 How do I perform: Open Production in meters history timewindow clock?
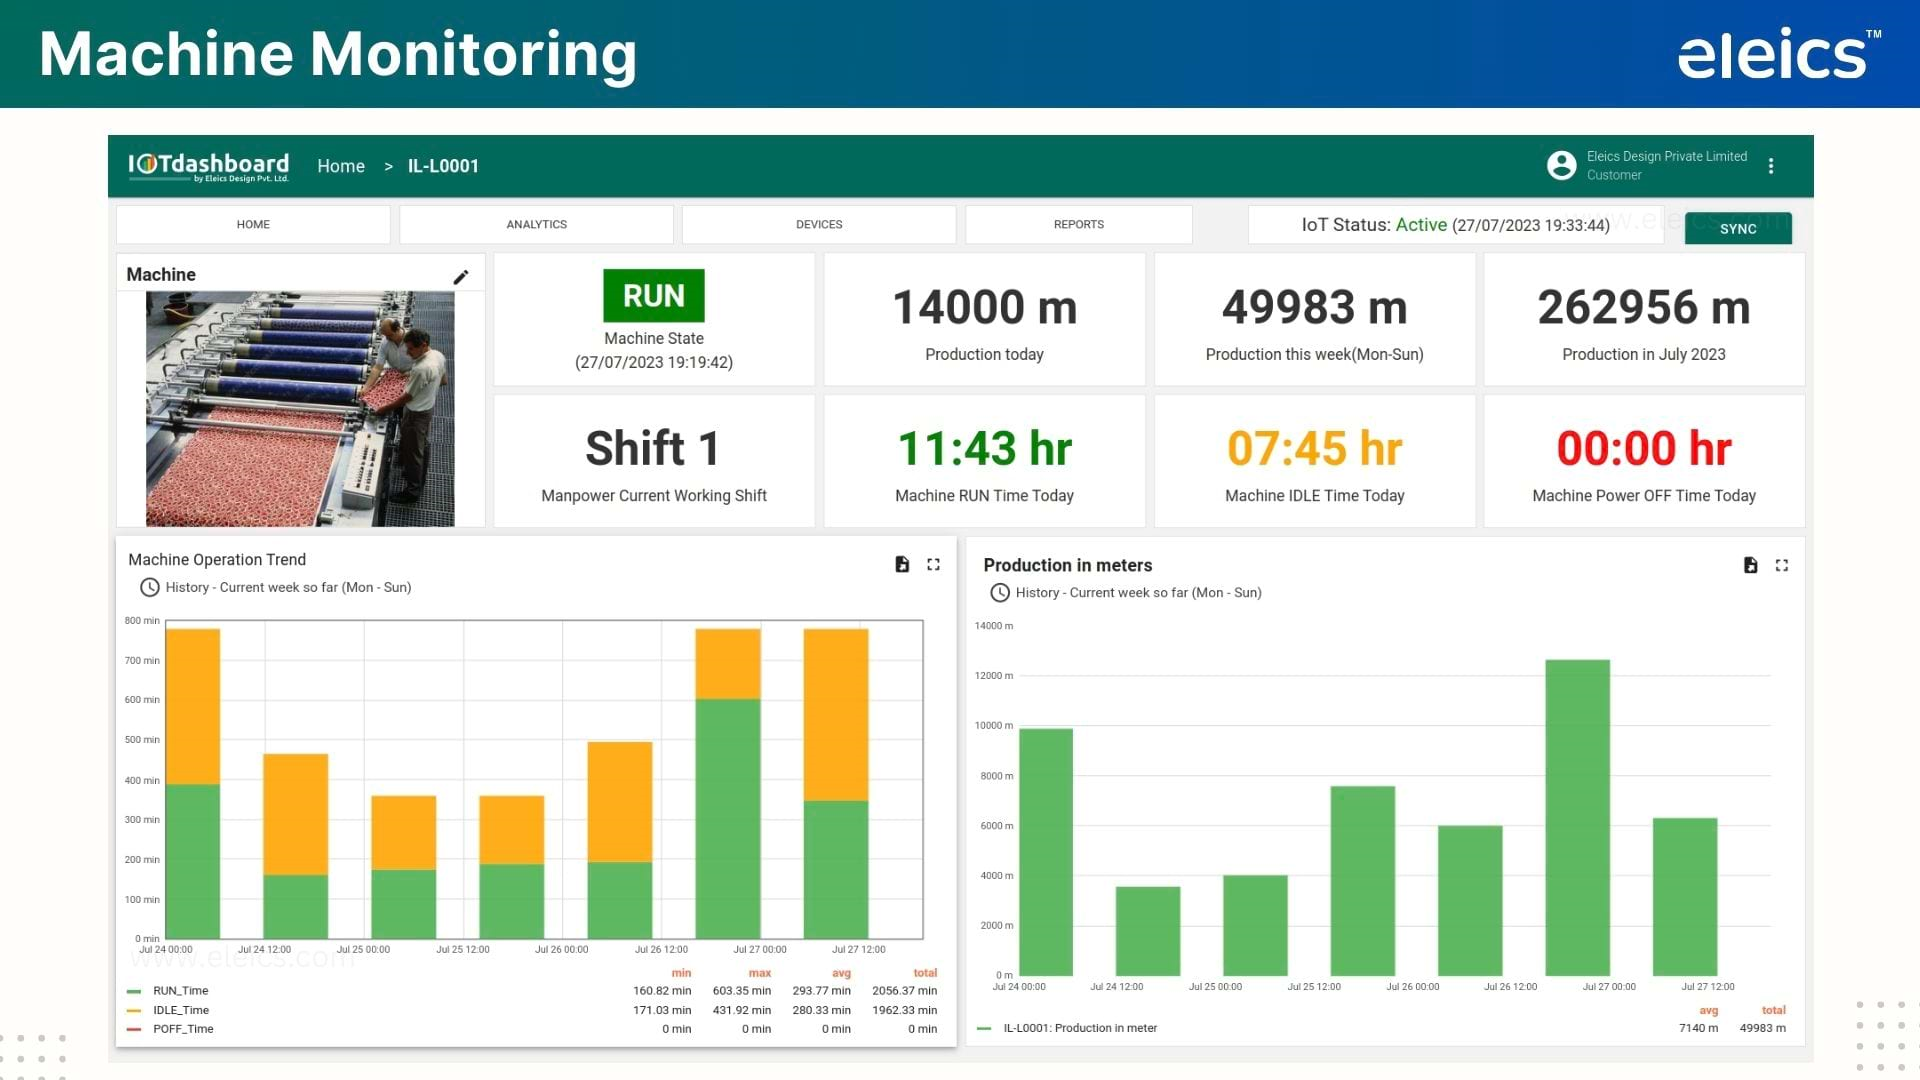[x=999, y=593]
